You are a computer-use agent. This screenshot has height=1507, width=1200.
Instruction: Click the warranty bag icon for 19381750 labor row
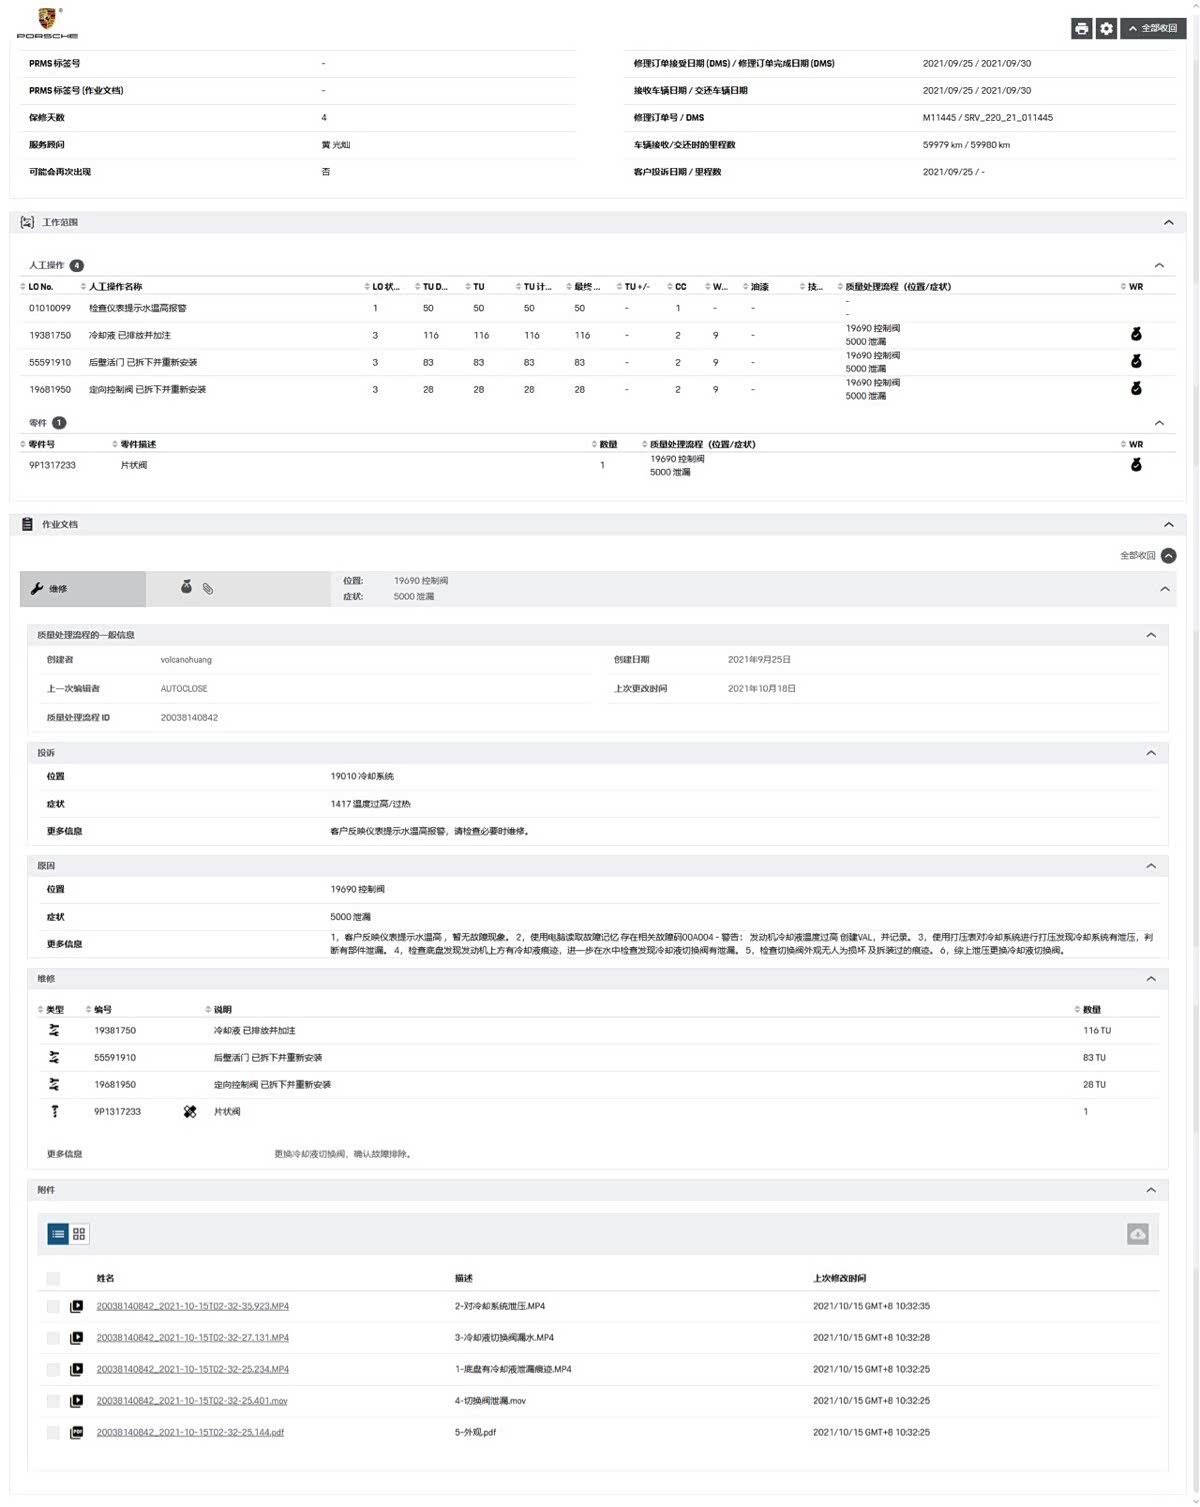tap(1136, 334)
